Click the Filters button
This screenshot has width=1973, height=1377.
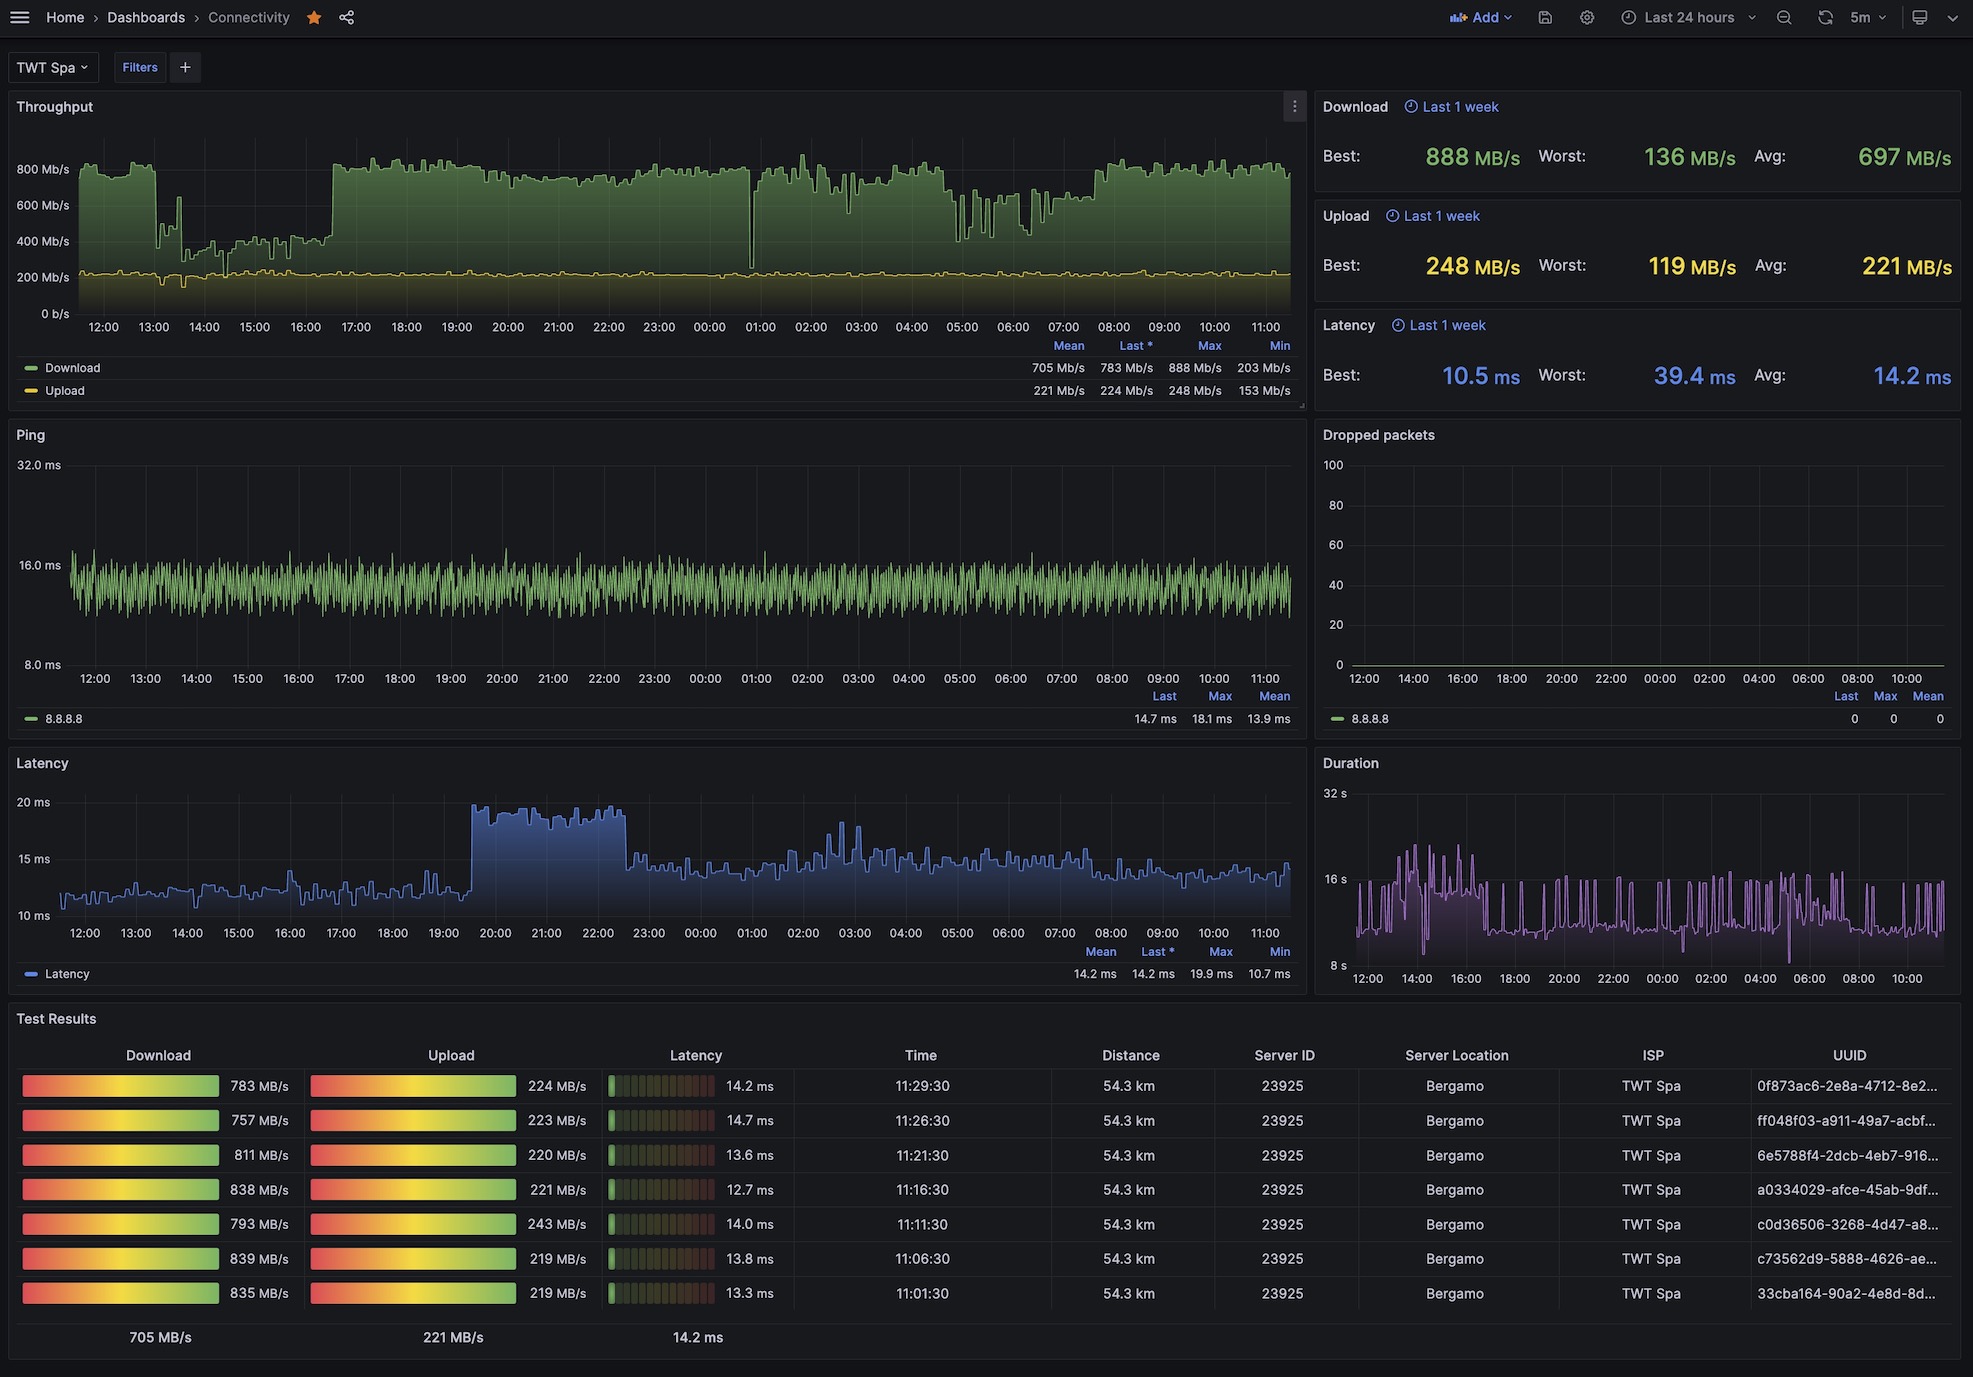click(x=140, y=67)
